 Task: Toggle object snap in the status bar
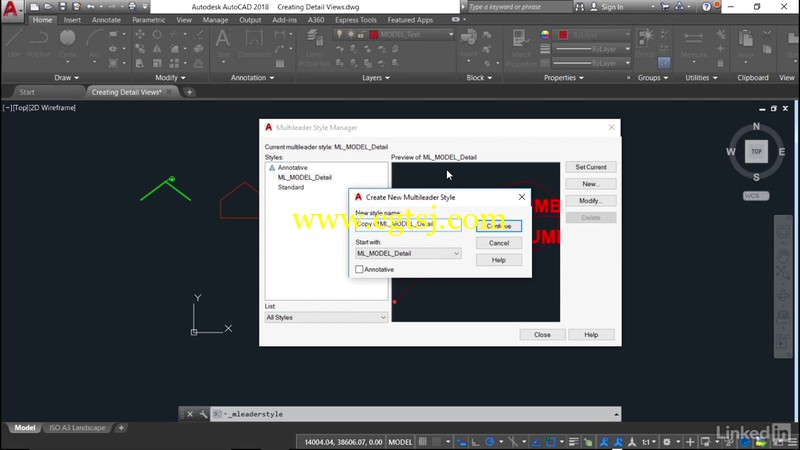pyautogui.click(x=551, y=442)
